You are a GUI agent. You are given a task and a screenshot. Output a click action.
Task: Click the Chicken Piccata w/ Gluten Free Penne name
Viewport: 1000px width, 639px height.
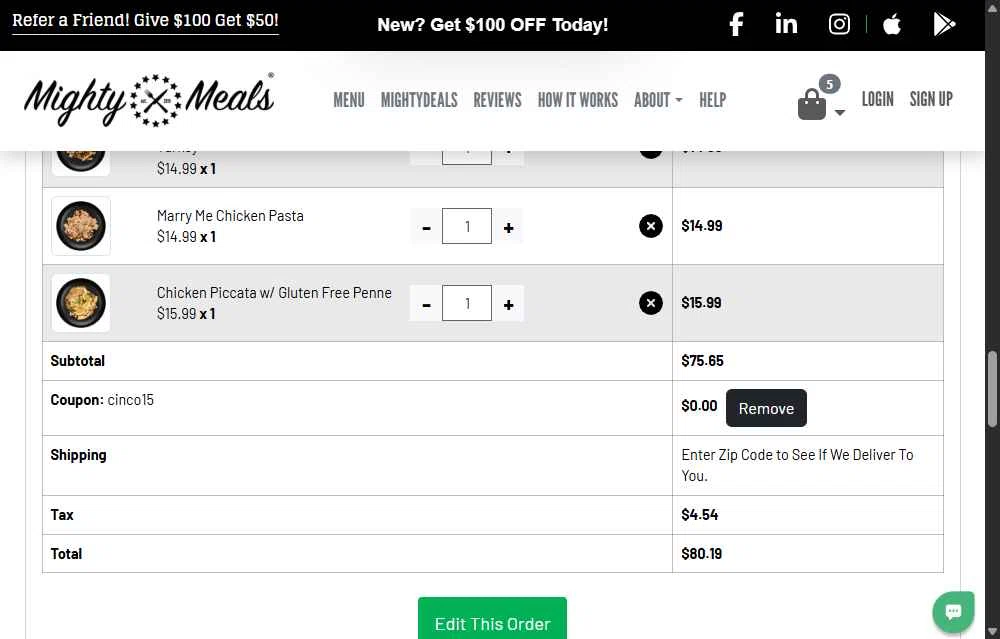[x=274, y=293]
